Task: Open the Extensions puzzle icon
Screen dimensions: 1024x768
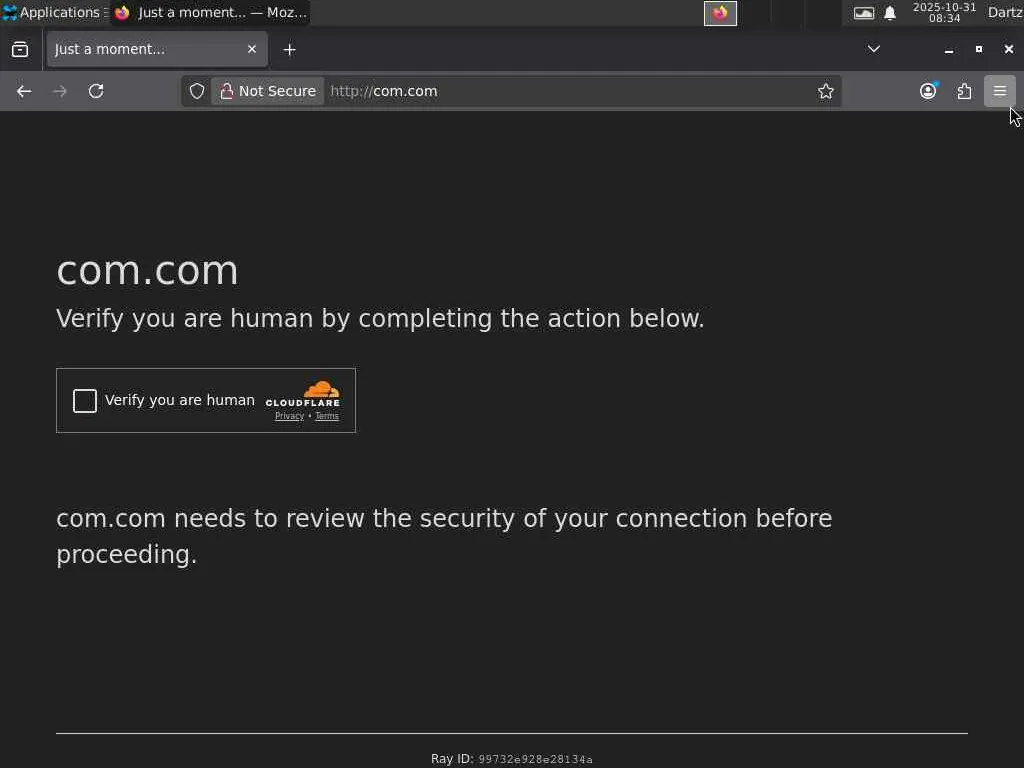Action: pos(964,91)
